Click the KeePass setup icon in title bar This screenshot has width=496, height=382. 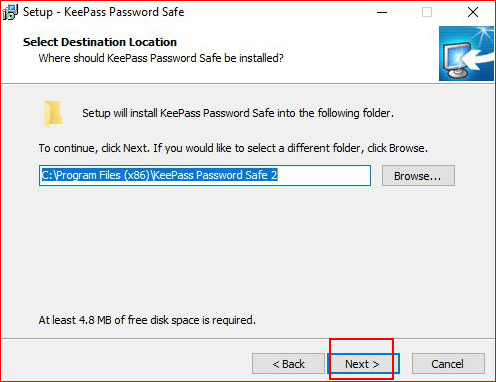point(10,12)
